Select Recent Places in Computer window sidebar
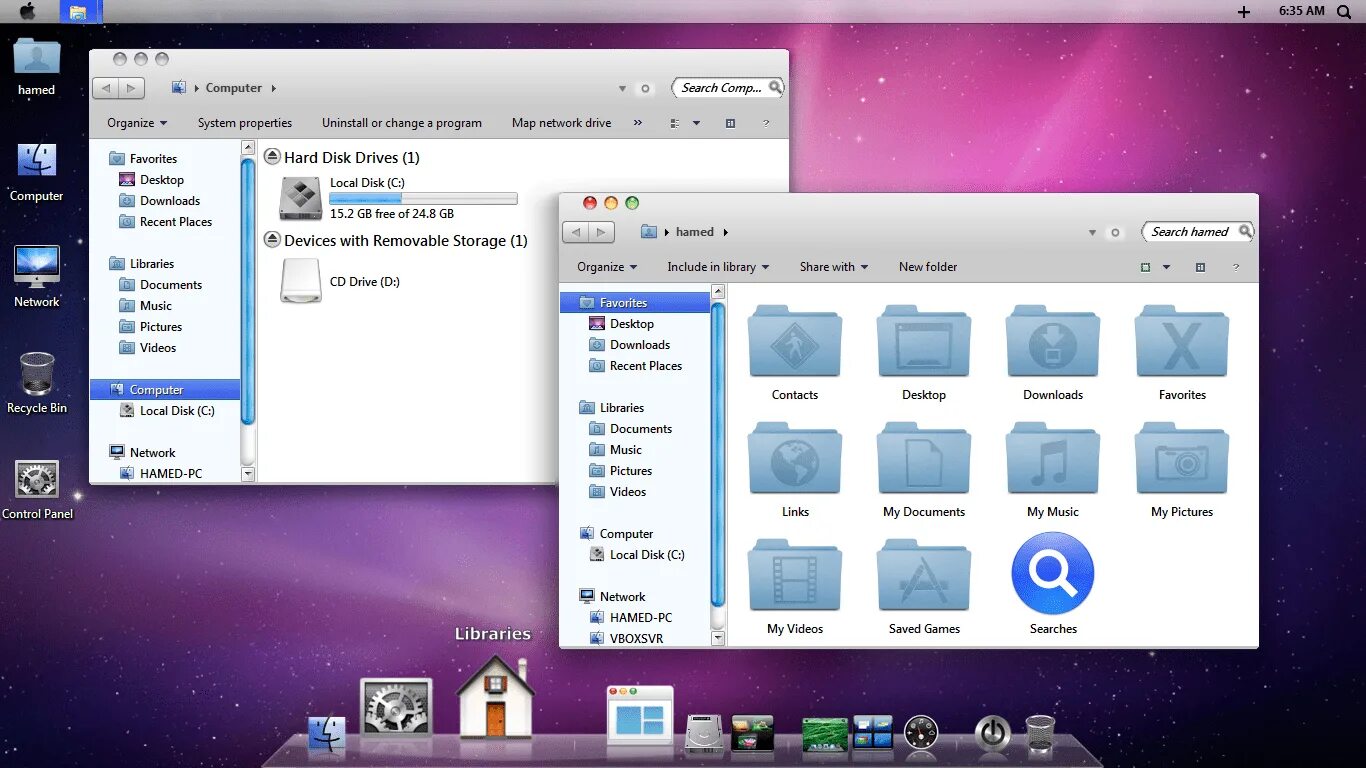This screenshot has width=1366, height=768. (x=176, y=222)
